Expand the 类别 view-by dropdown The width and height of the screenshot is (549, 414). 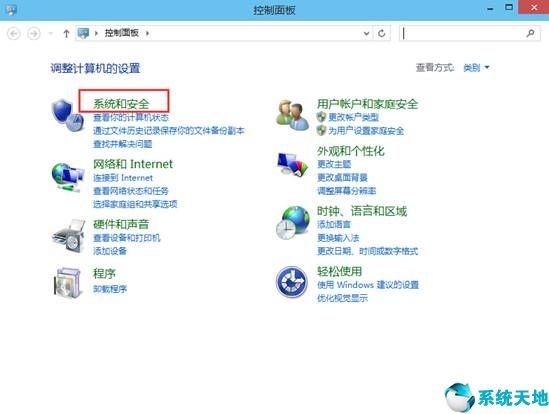[x=476, y=67]
